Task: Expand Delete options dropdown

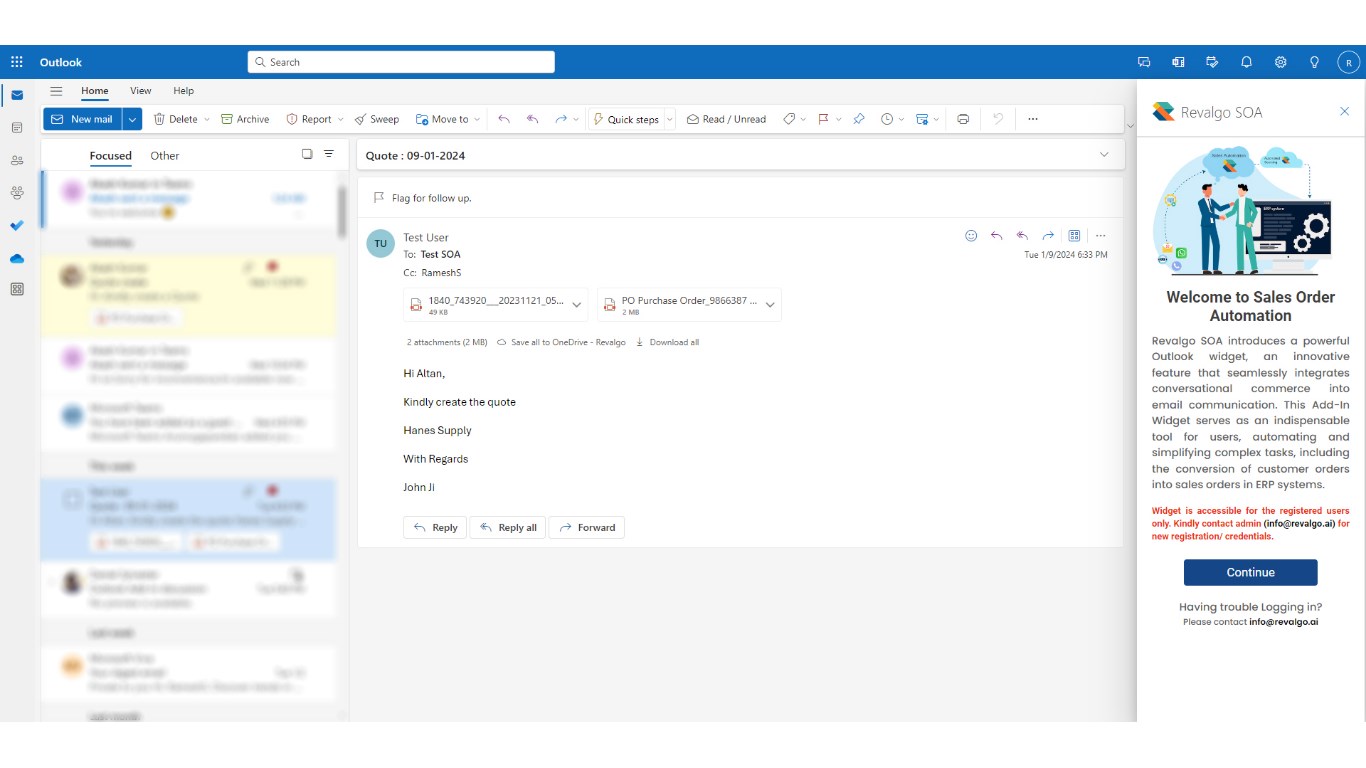Action: point(207,119)
